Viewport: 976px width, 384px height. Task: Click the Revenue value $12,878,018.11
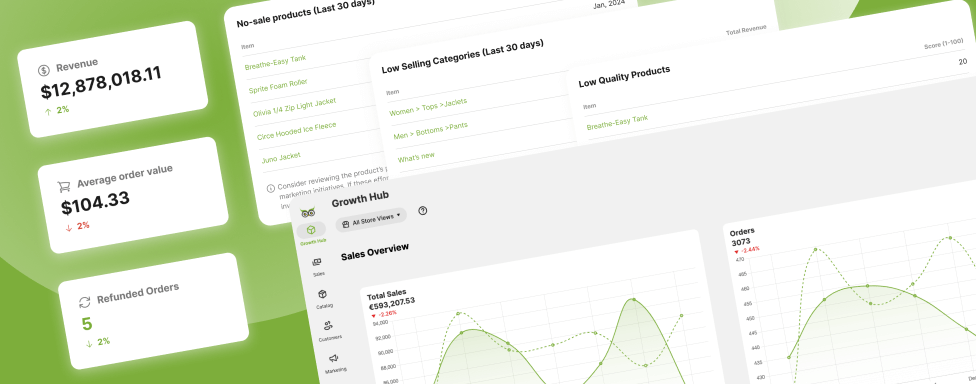click(101, 82)
